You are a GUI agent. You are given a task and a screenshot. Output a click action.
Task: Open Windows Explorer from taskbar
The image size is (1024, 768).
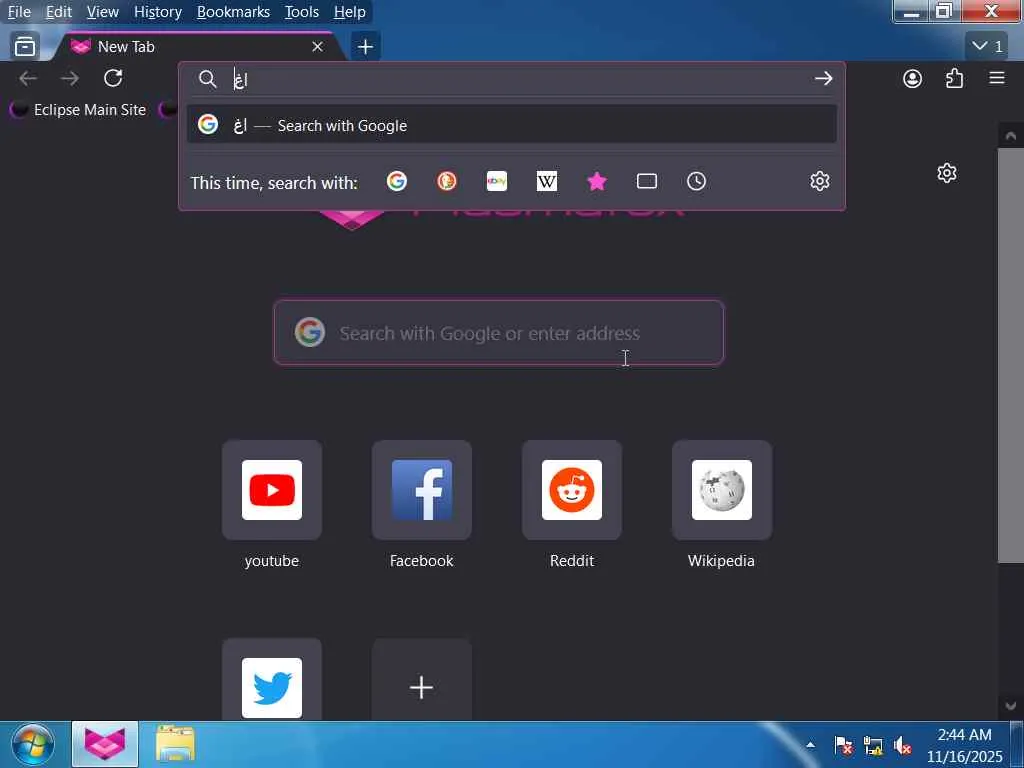175,744
